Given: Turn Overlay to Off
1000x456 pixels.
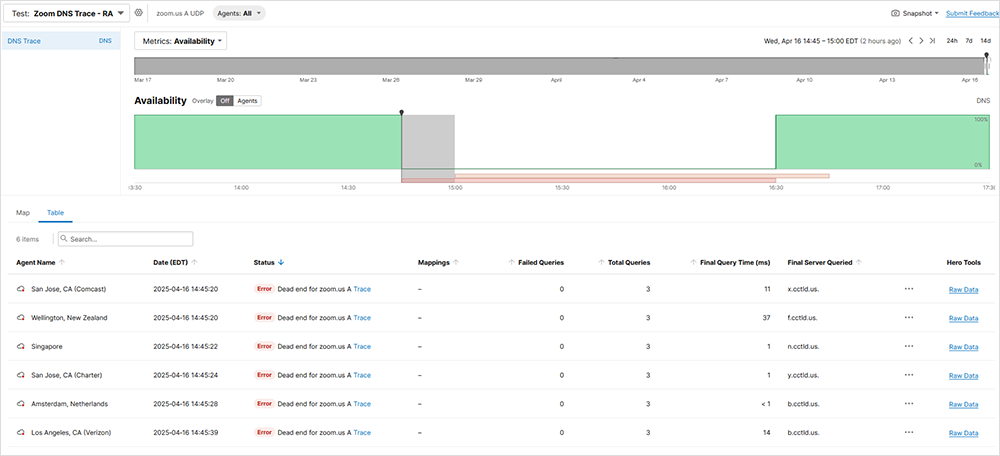Looking at the screenshot, I should pyautogui.click(x=225, y=101).
